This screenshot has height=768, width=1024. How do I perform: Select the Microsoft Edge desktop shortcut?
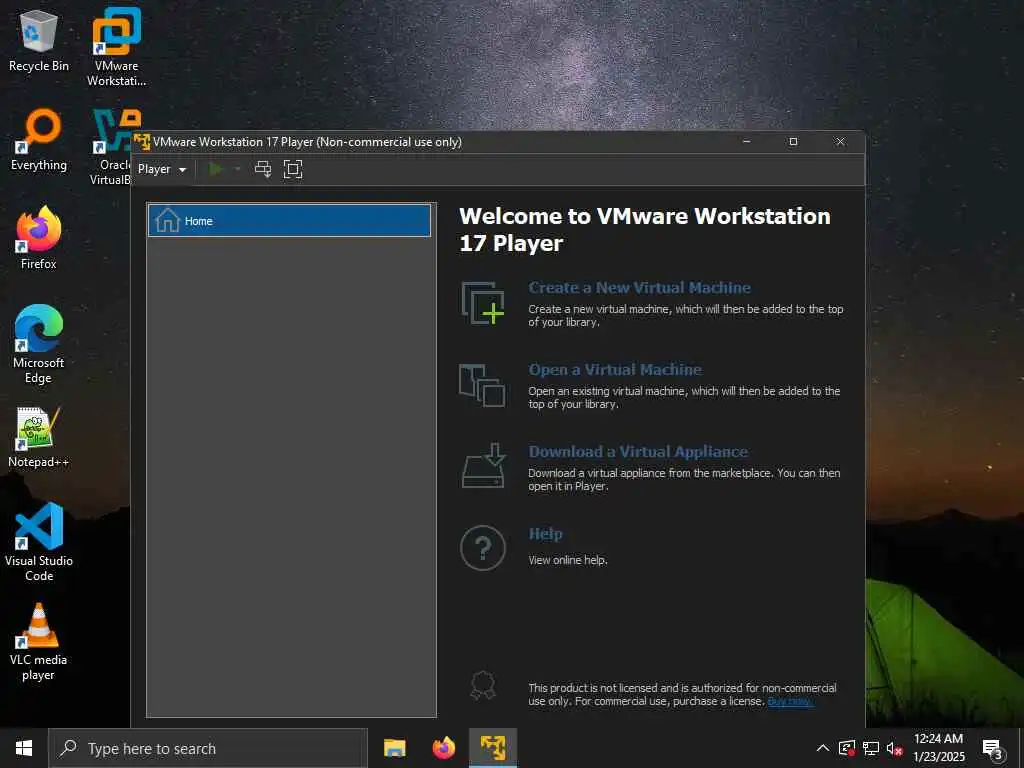[39, 344]
